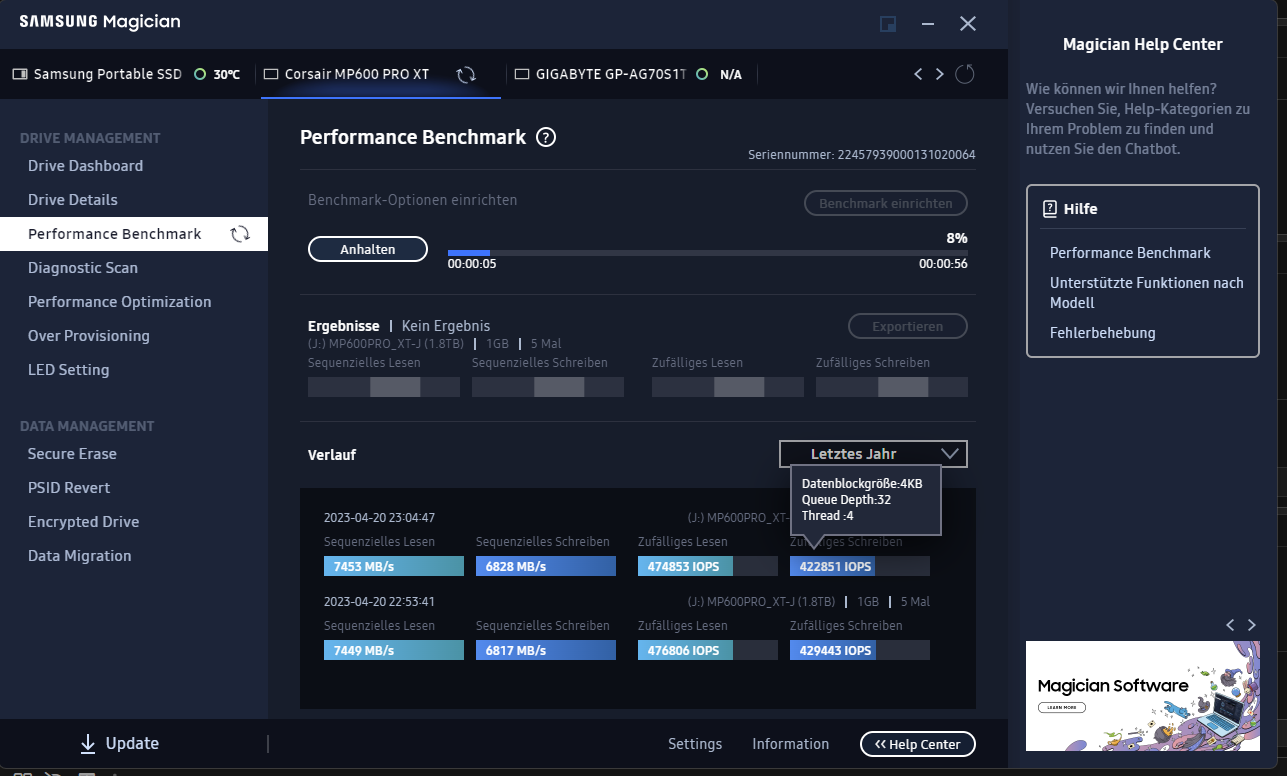Click the Seriennummer text

[x=862, y=155]
